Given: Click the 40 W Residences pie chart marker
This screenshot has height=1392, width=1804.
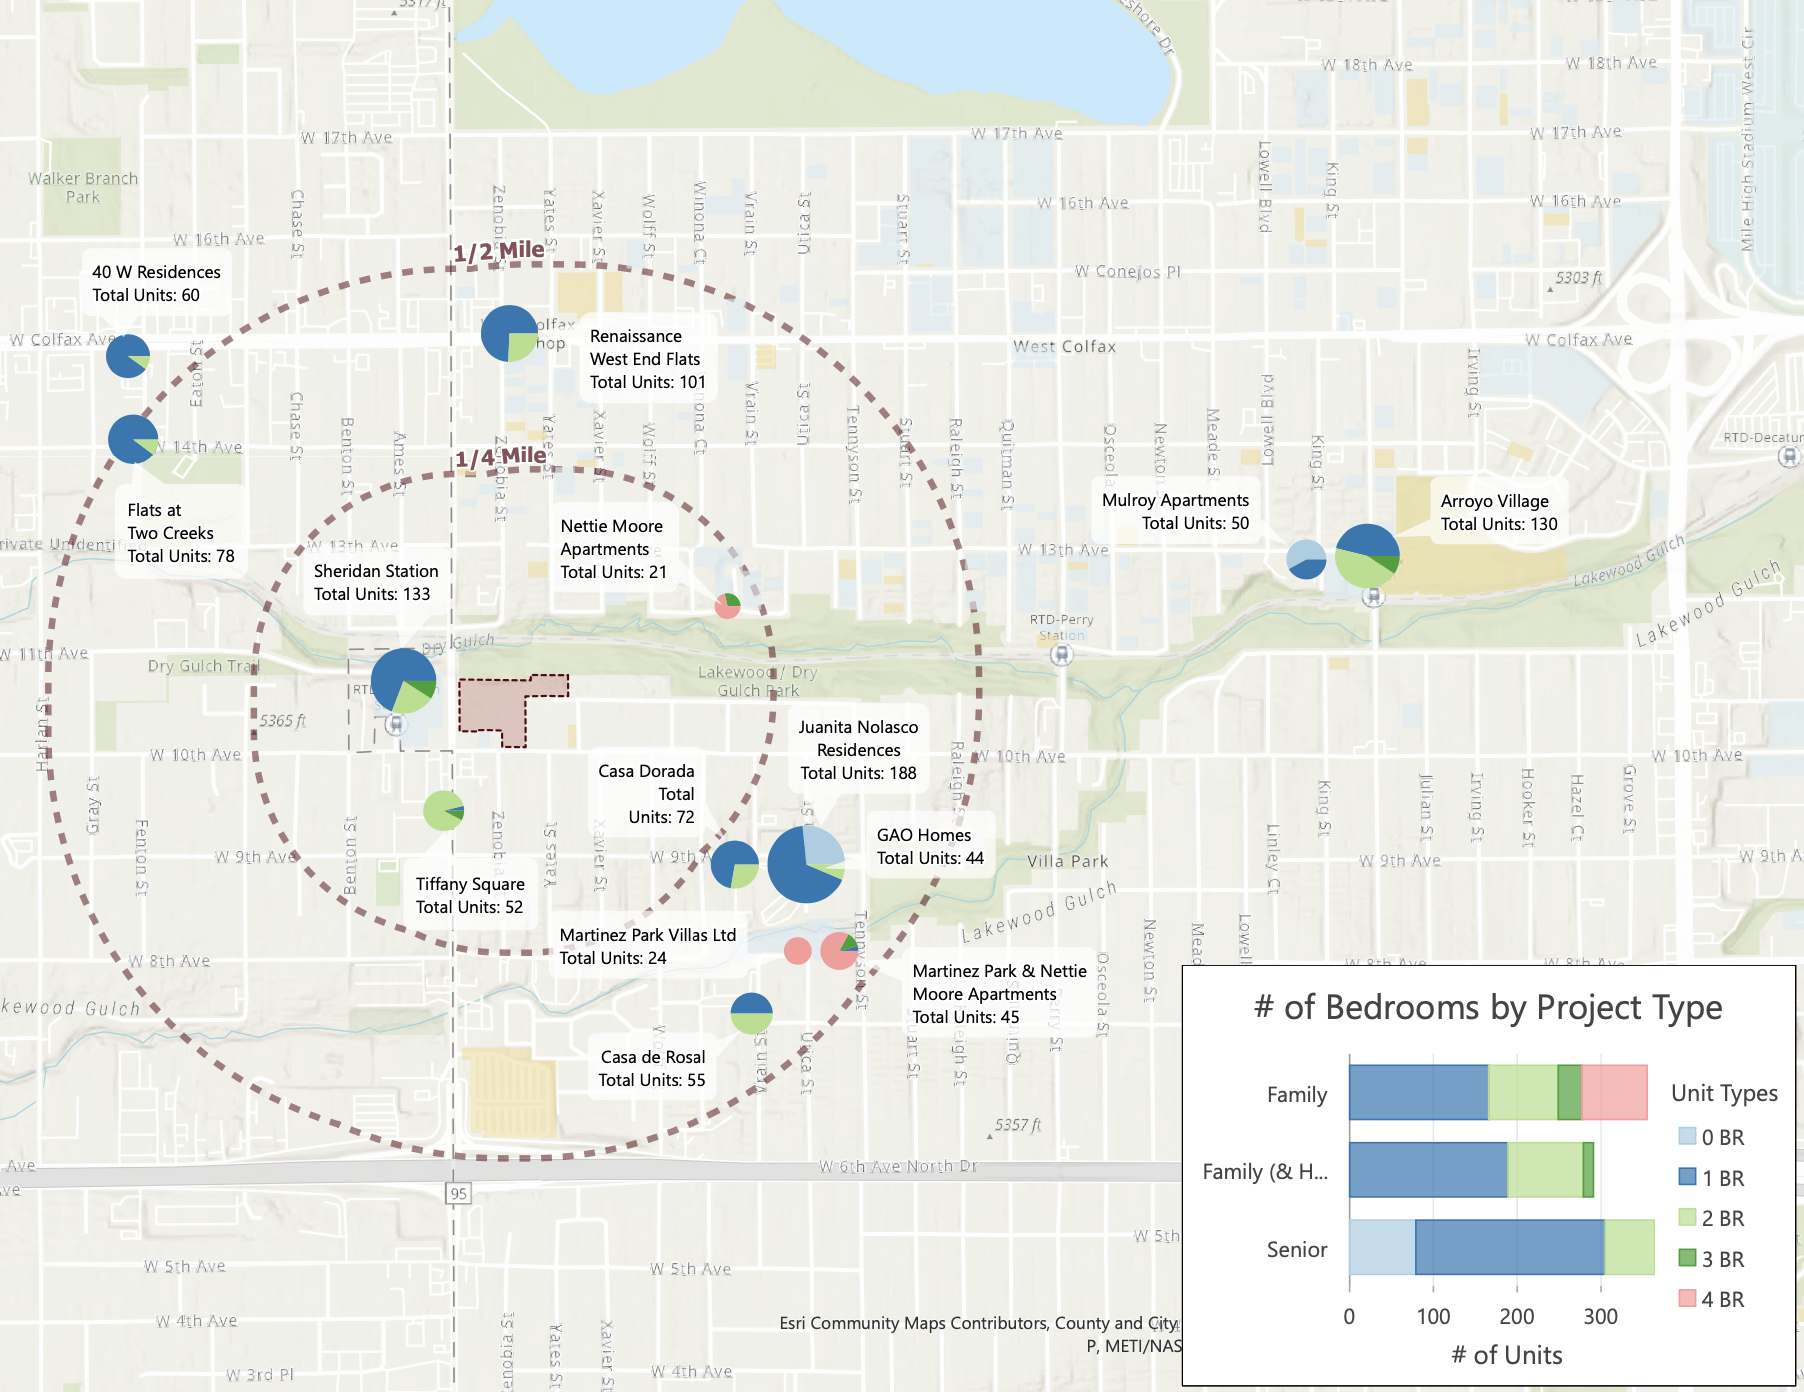Looking at the screenshot, I should coord(128,356).
